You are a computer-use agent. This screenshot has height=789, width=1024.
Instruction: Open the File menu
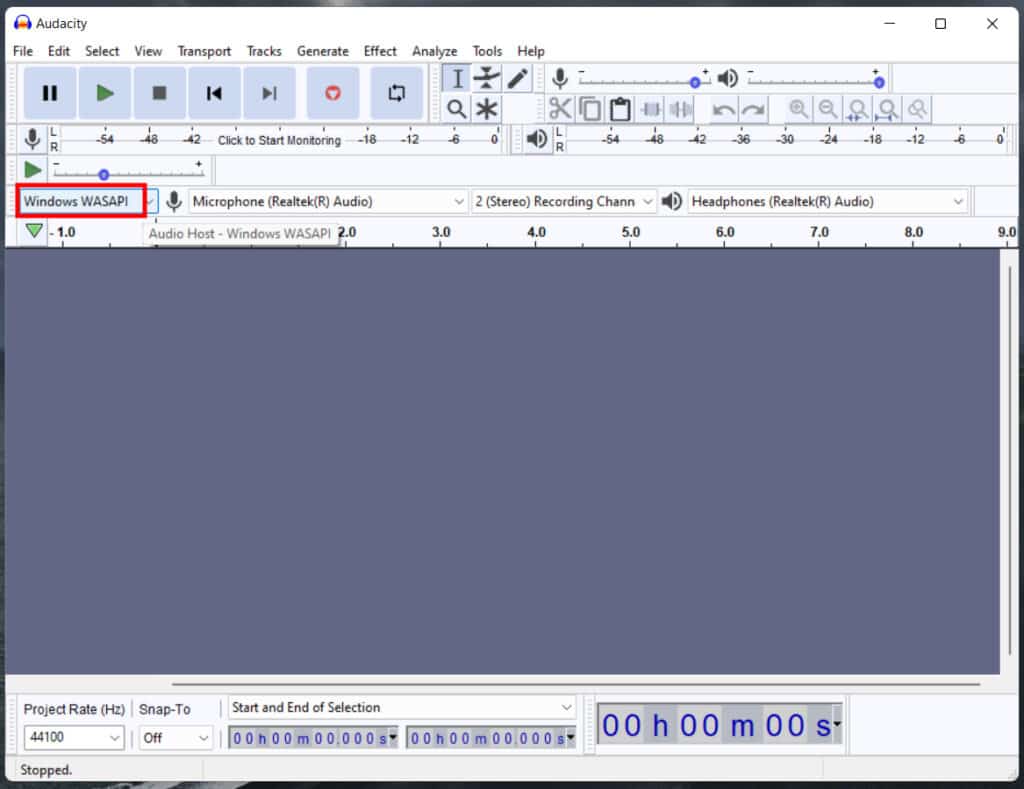(23, 51)
